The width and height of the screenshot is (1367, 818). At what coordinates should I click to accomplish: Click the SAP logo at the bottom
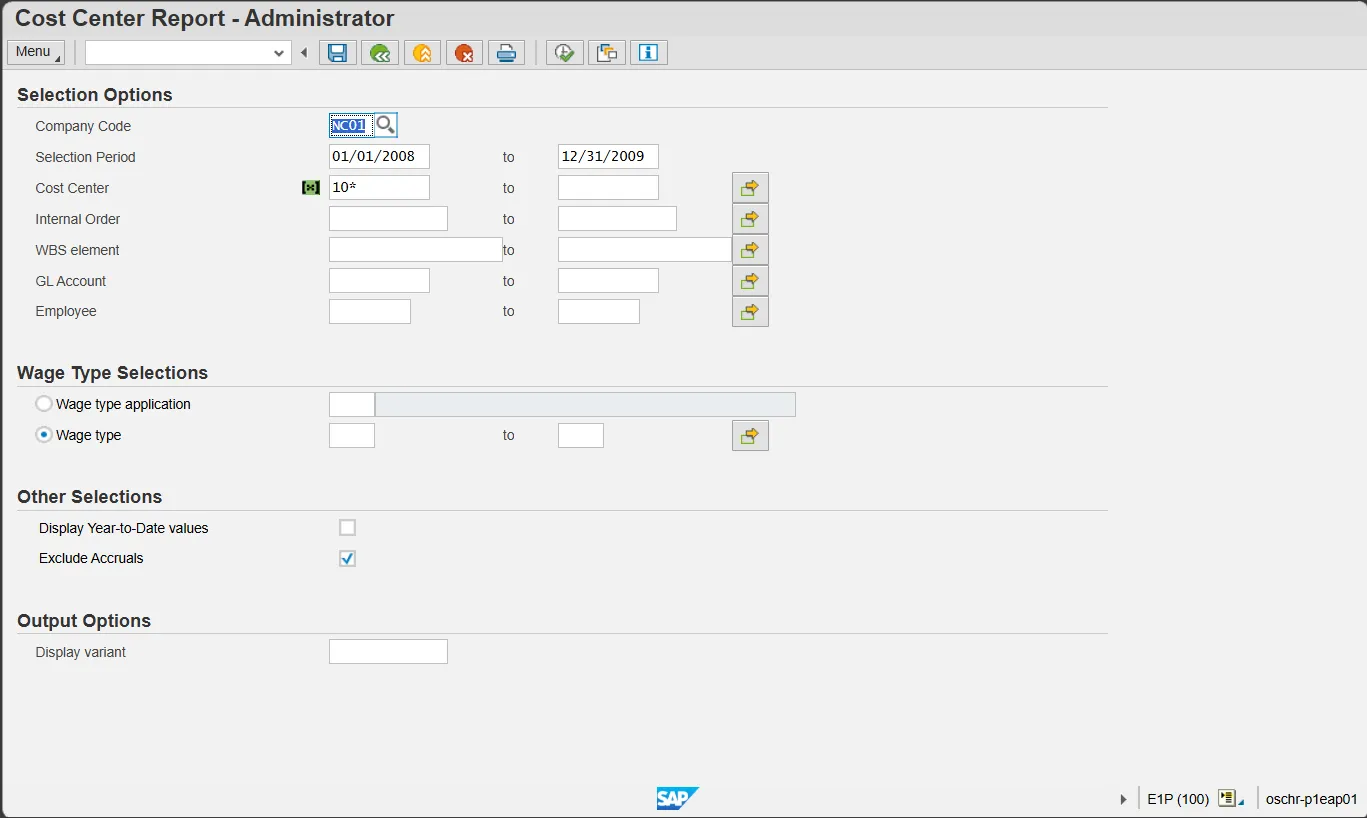click(677, 798)
